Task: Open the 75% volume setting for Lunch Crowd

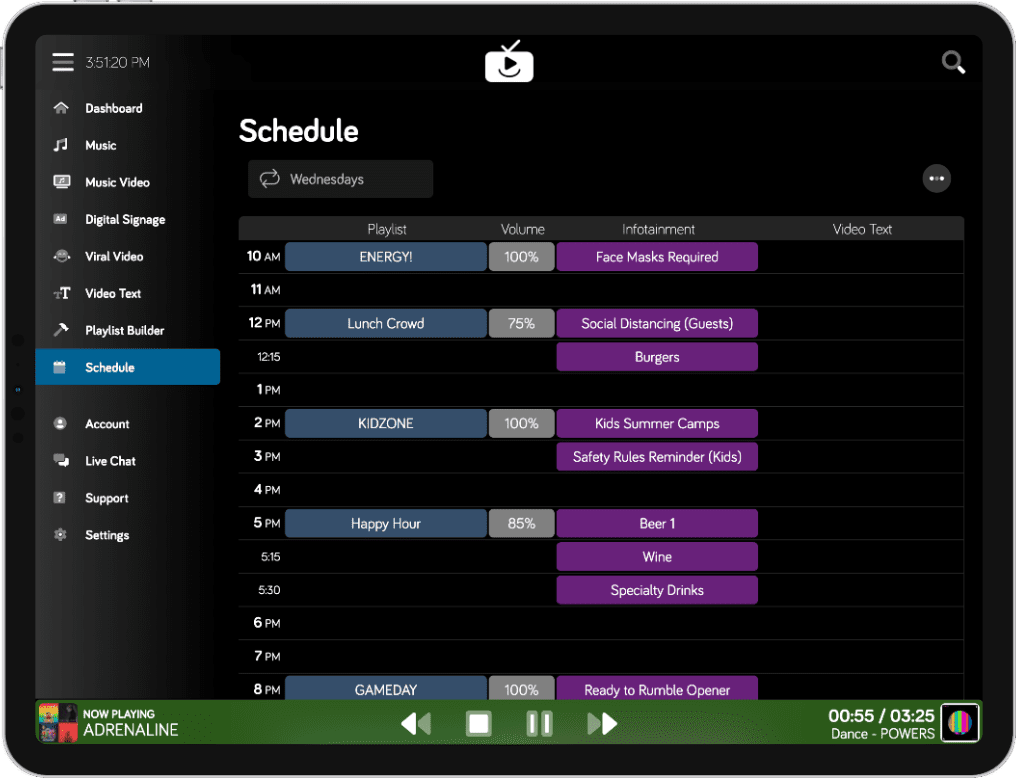Action: [x=521, y=323]
